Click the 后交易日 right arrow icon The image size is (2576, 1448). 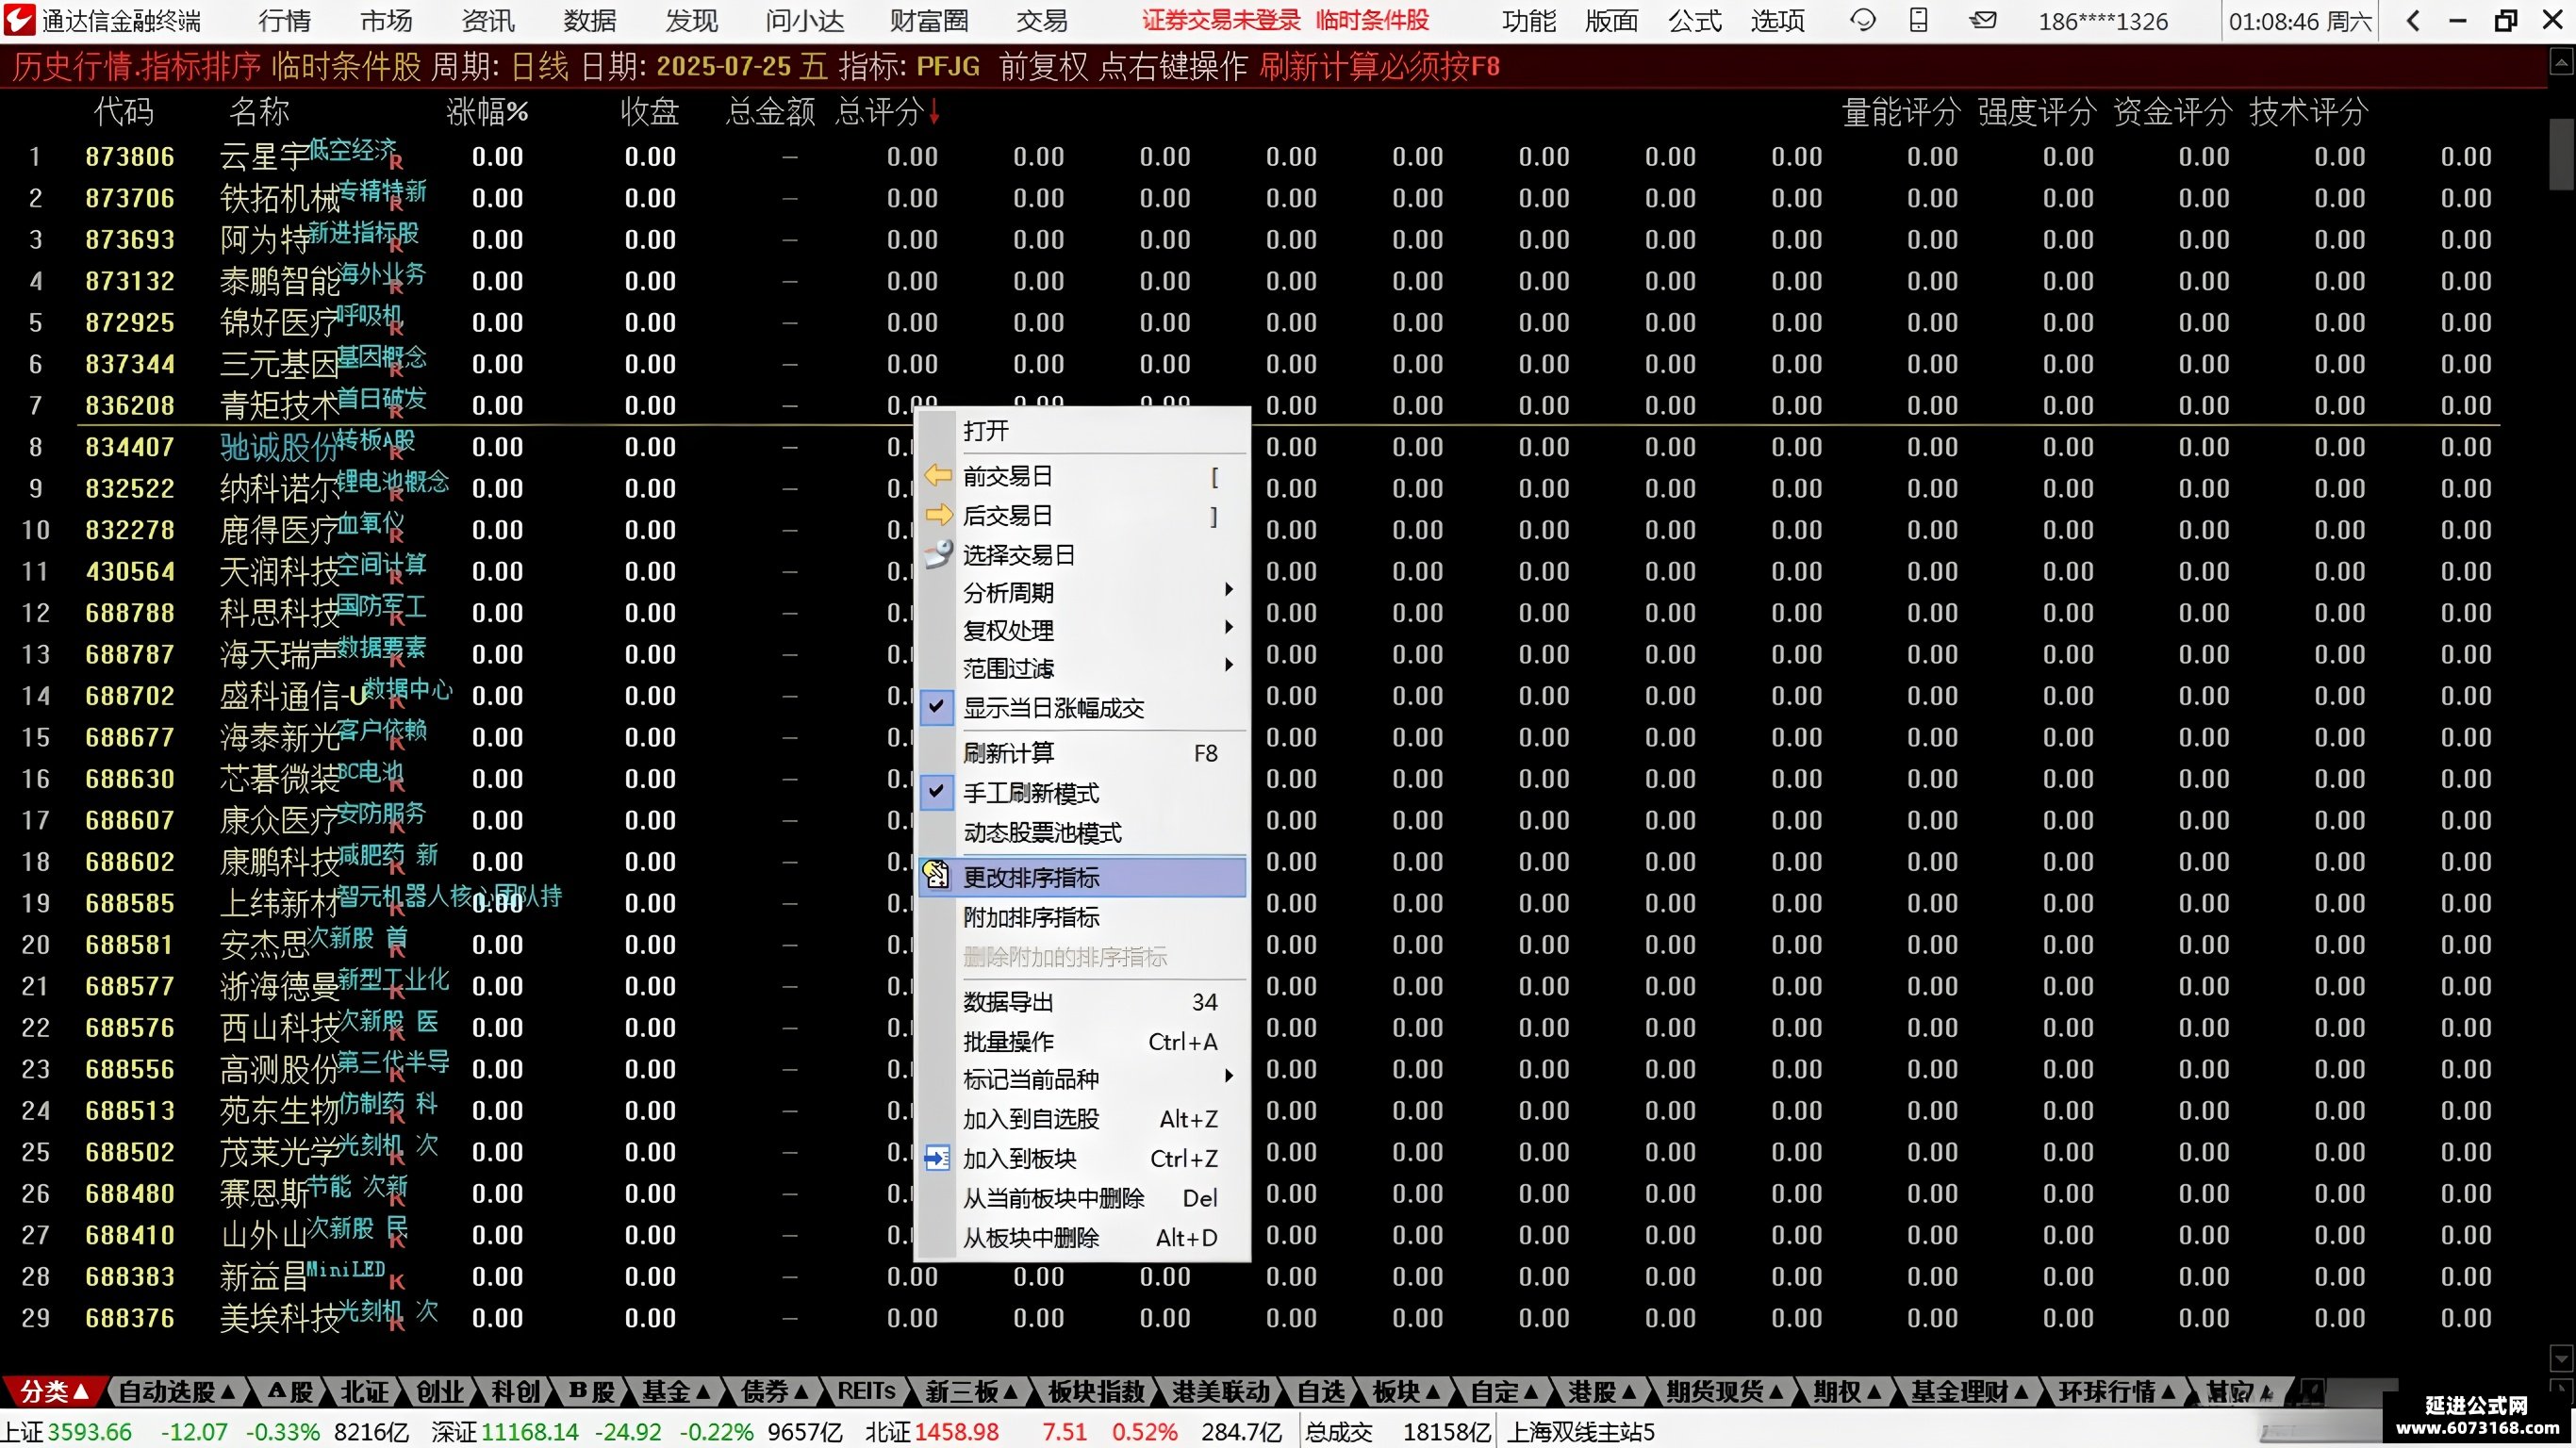pyautogui.click(x=938, y=515)
